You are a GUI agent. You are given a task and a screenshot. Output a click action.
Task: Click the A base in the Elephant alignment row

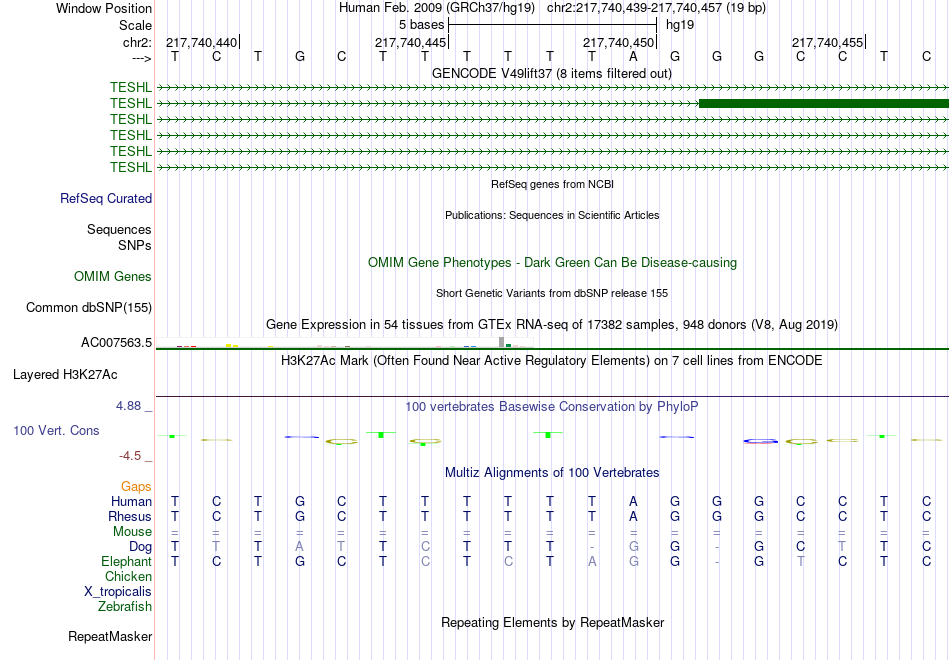coord(592,562)
